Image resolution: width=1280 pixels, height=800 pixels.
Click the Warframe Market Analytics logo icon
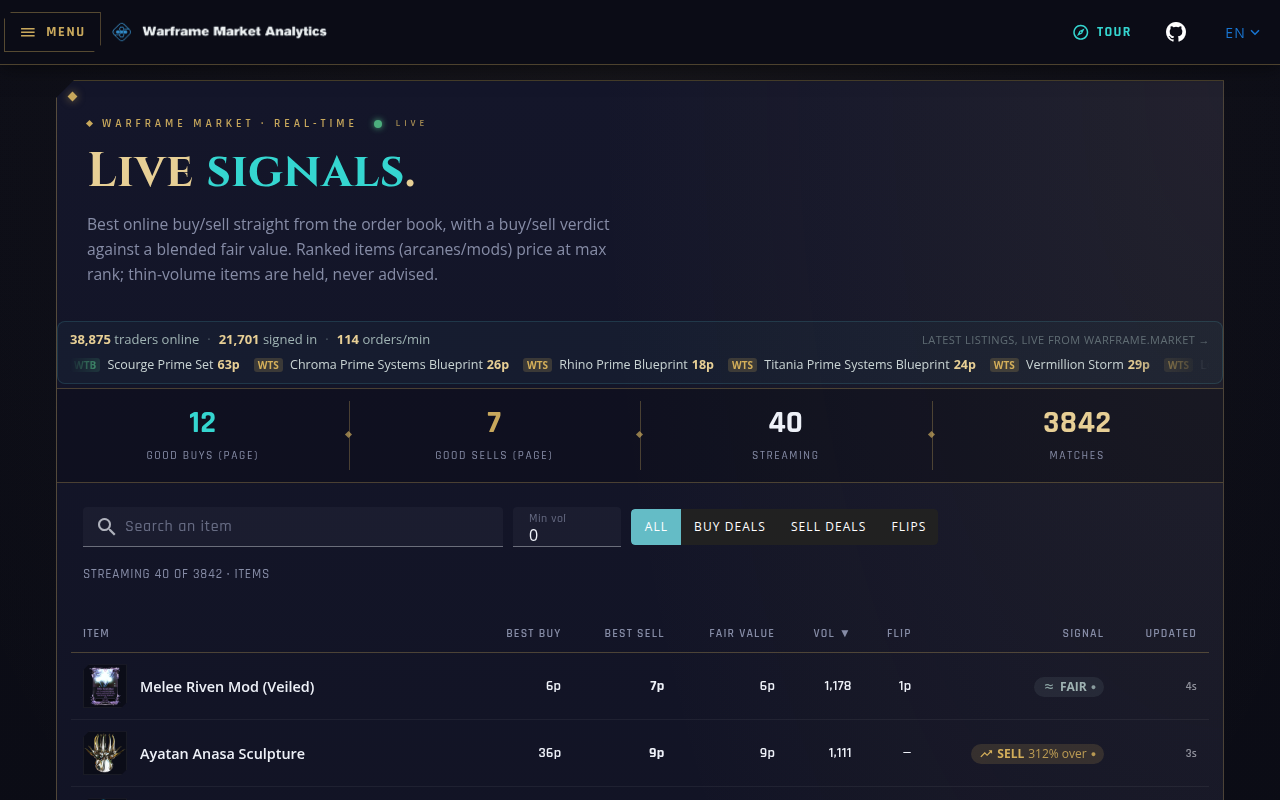coord(122,32)
